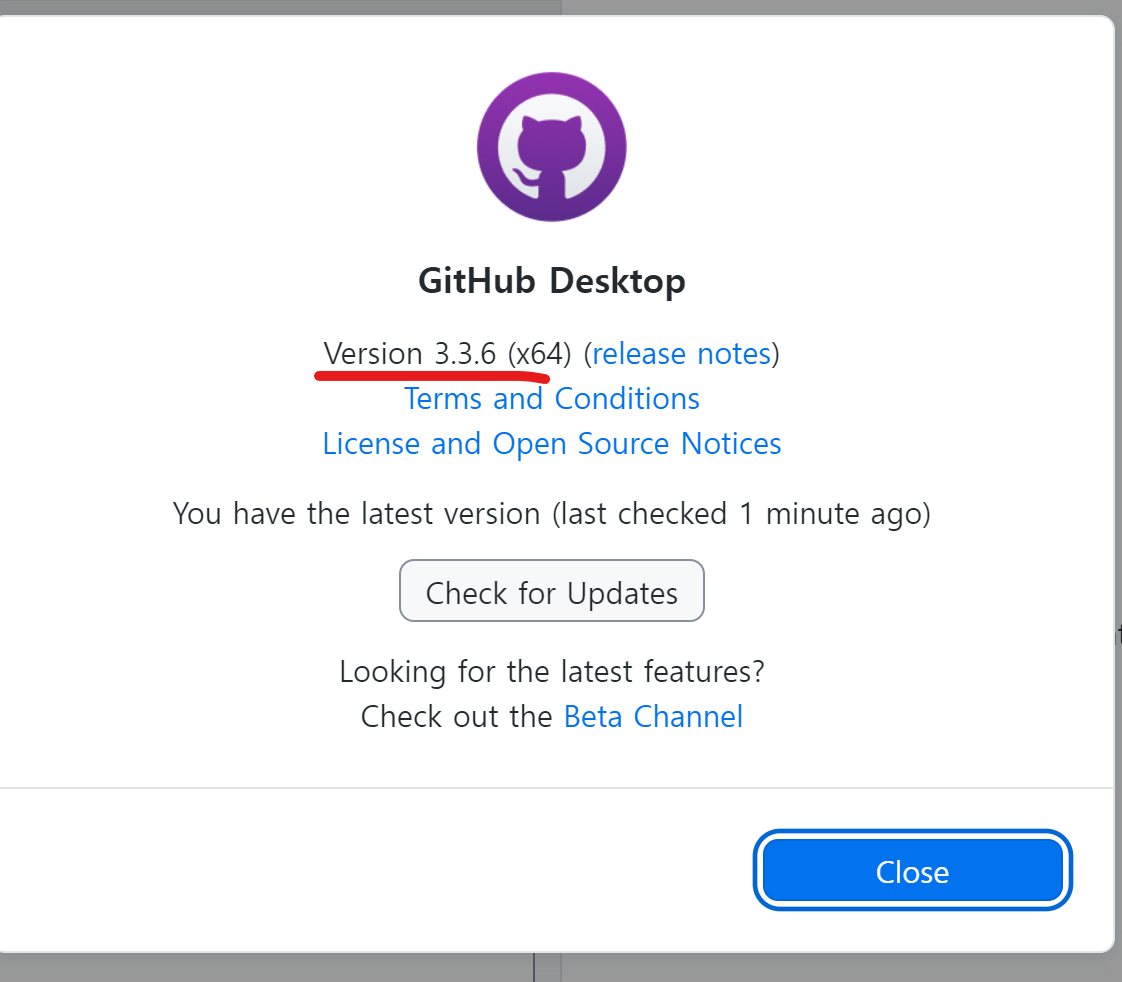
Task: Check out the Beta Channel
Action: coord(653,716)
